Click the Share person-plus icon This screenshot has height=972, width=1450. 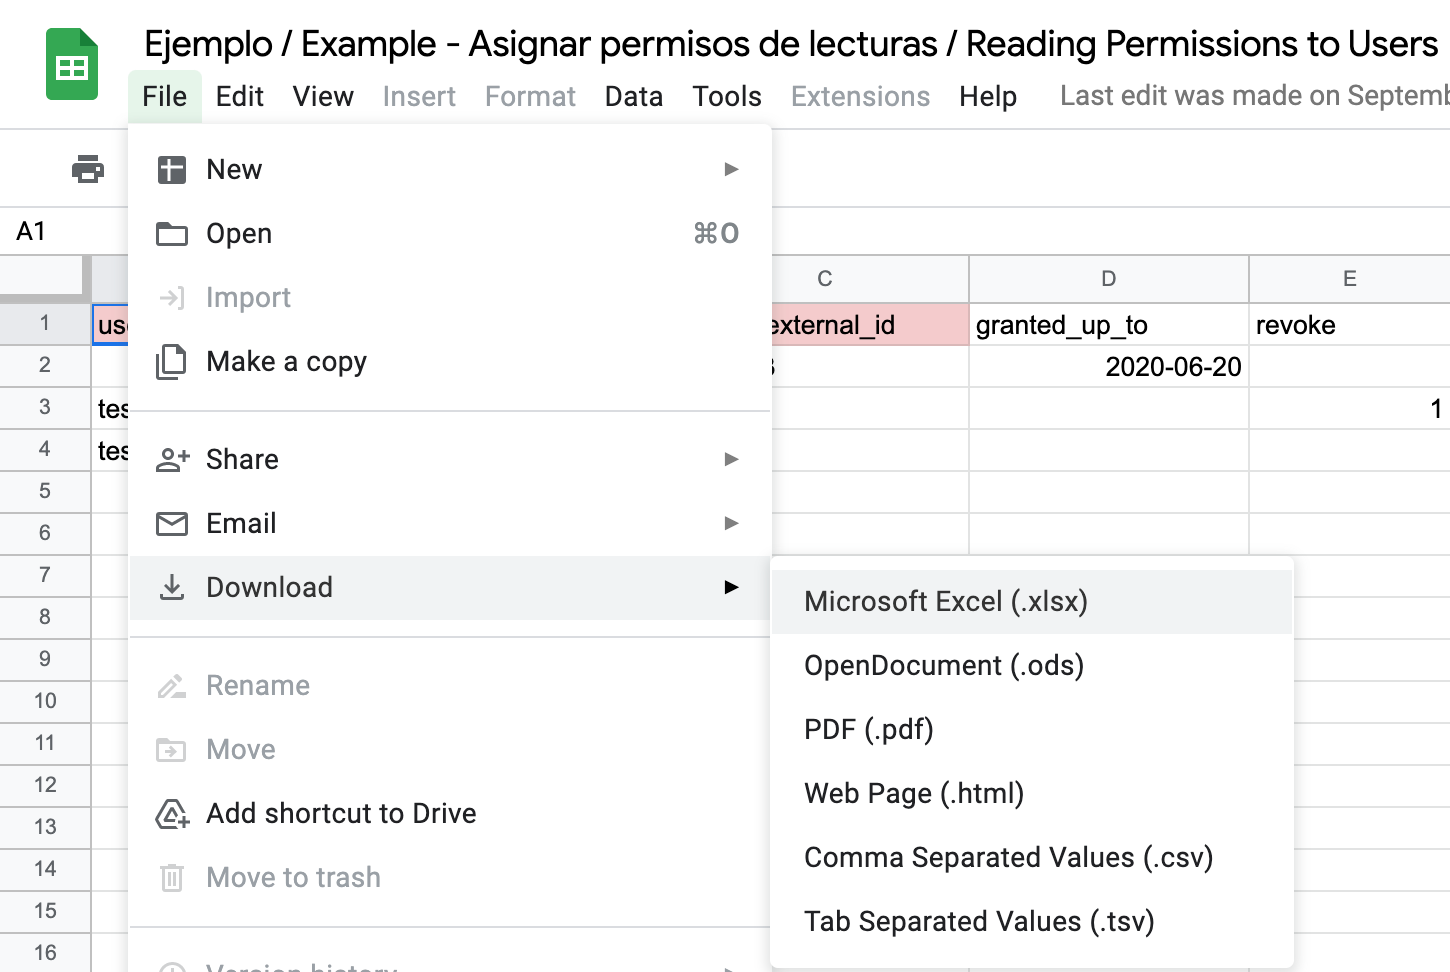click(173, 460)
